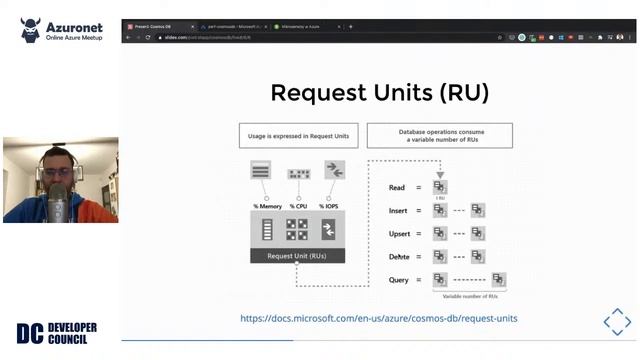640x360 pixels.
Task: Click the '% IOPS' label
Action: 329,207
